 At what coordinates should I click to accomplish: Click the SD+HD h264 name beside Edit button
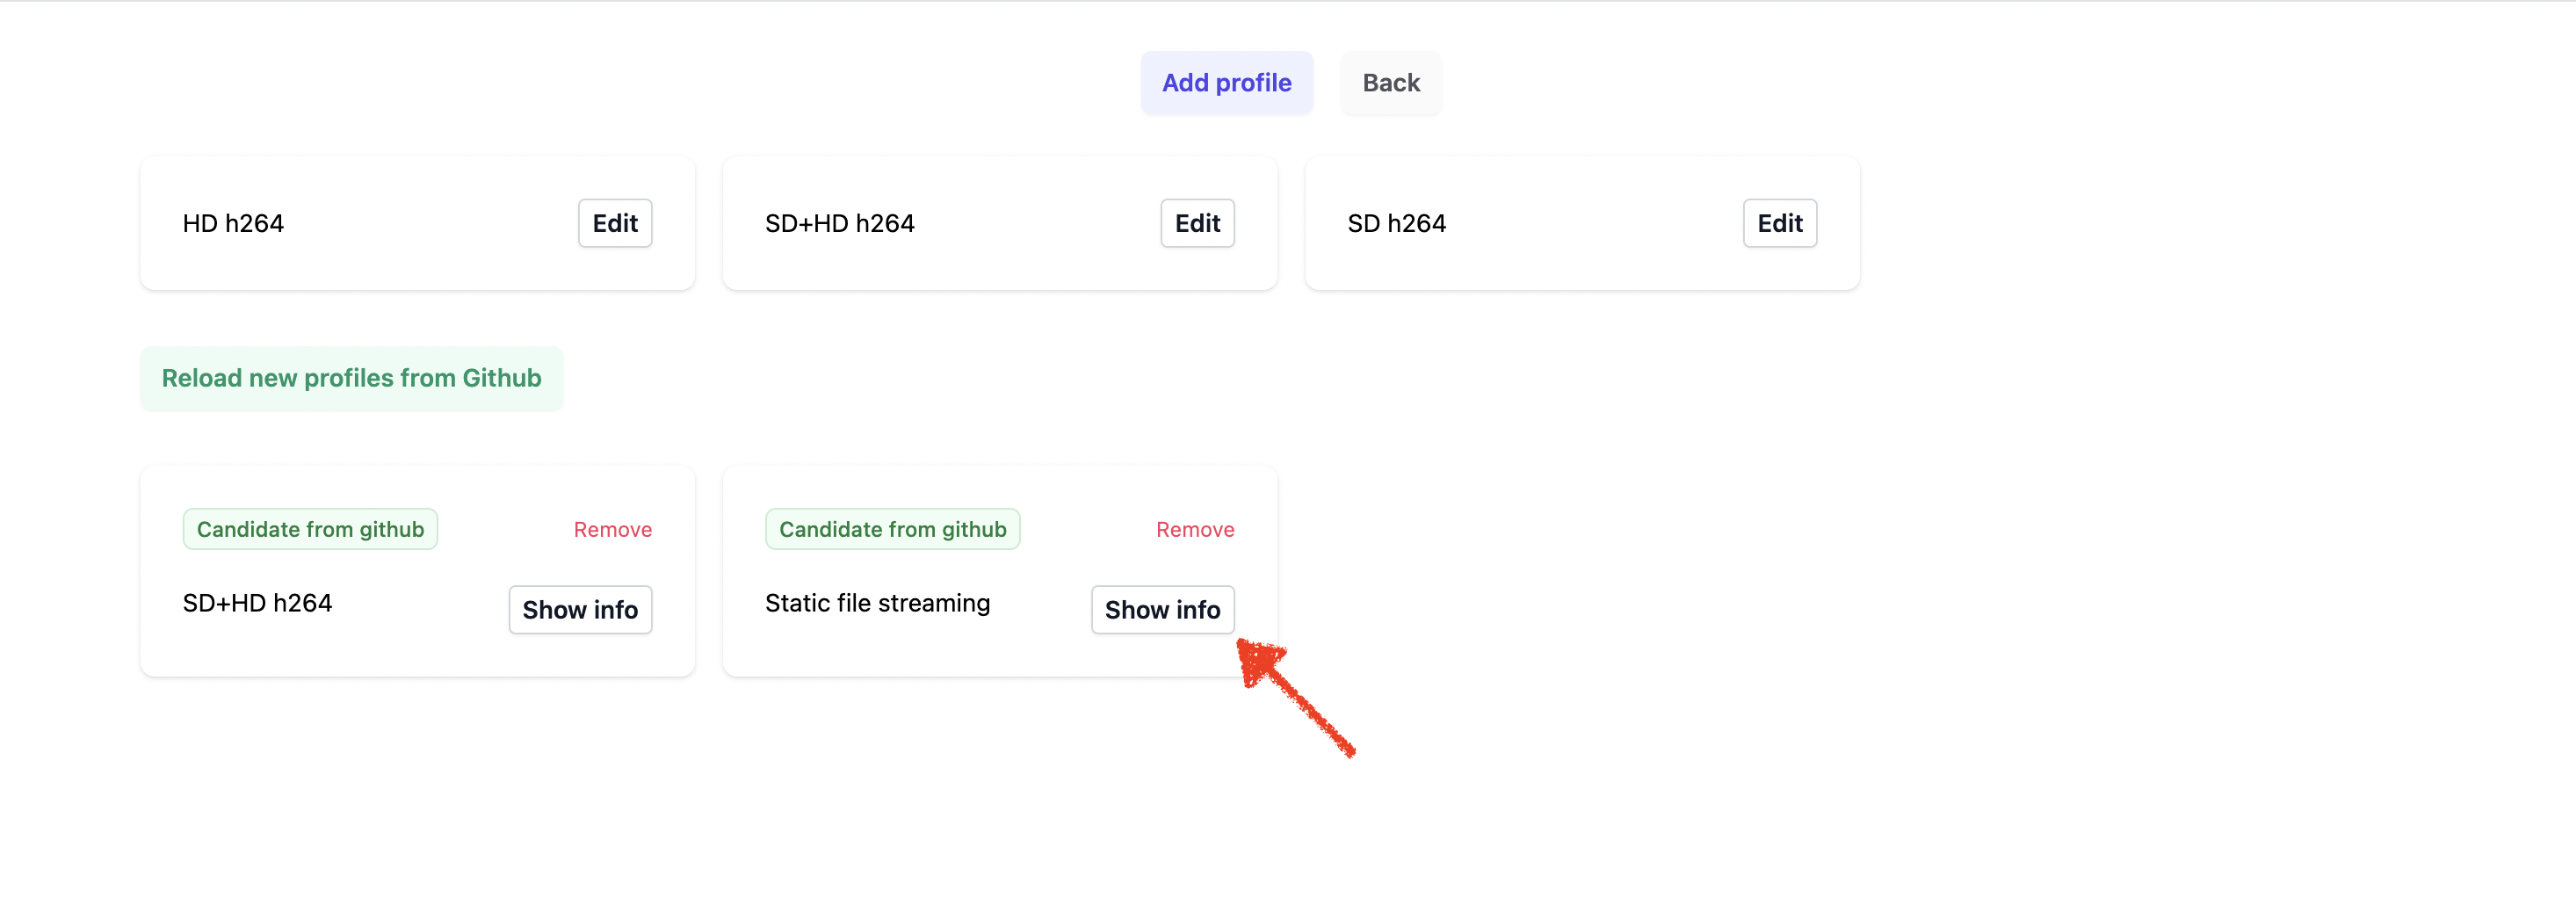(x=839, y=223)
